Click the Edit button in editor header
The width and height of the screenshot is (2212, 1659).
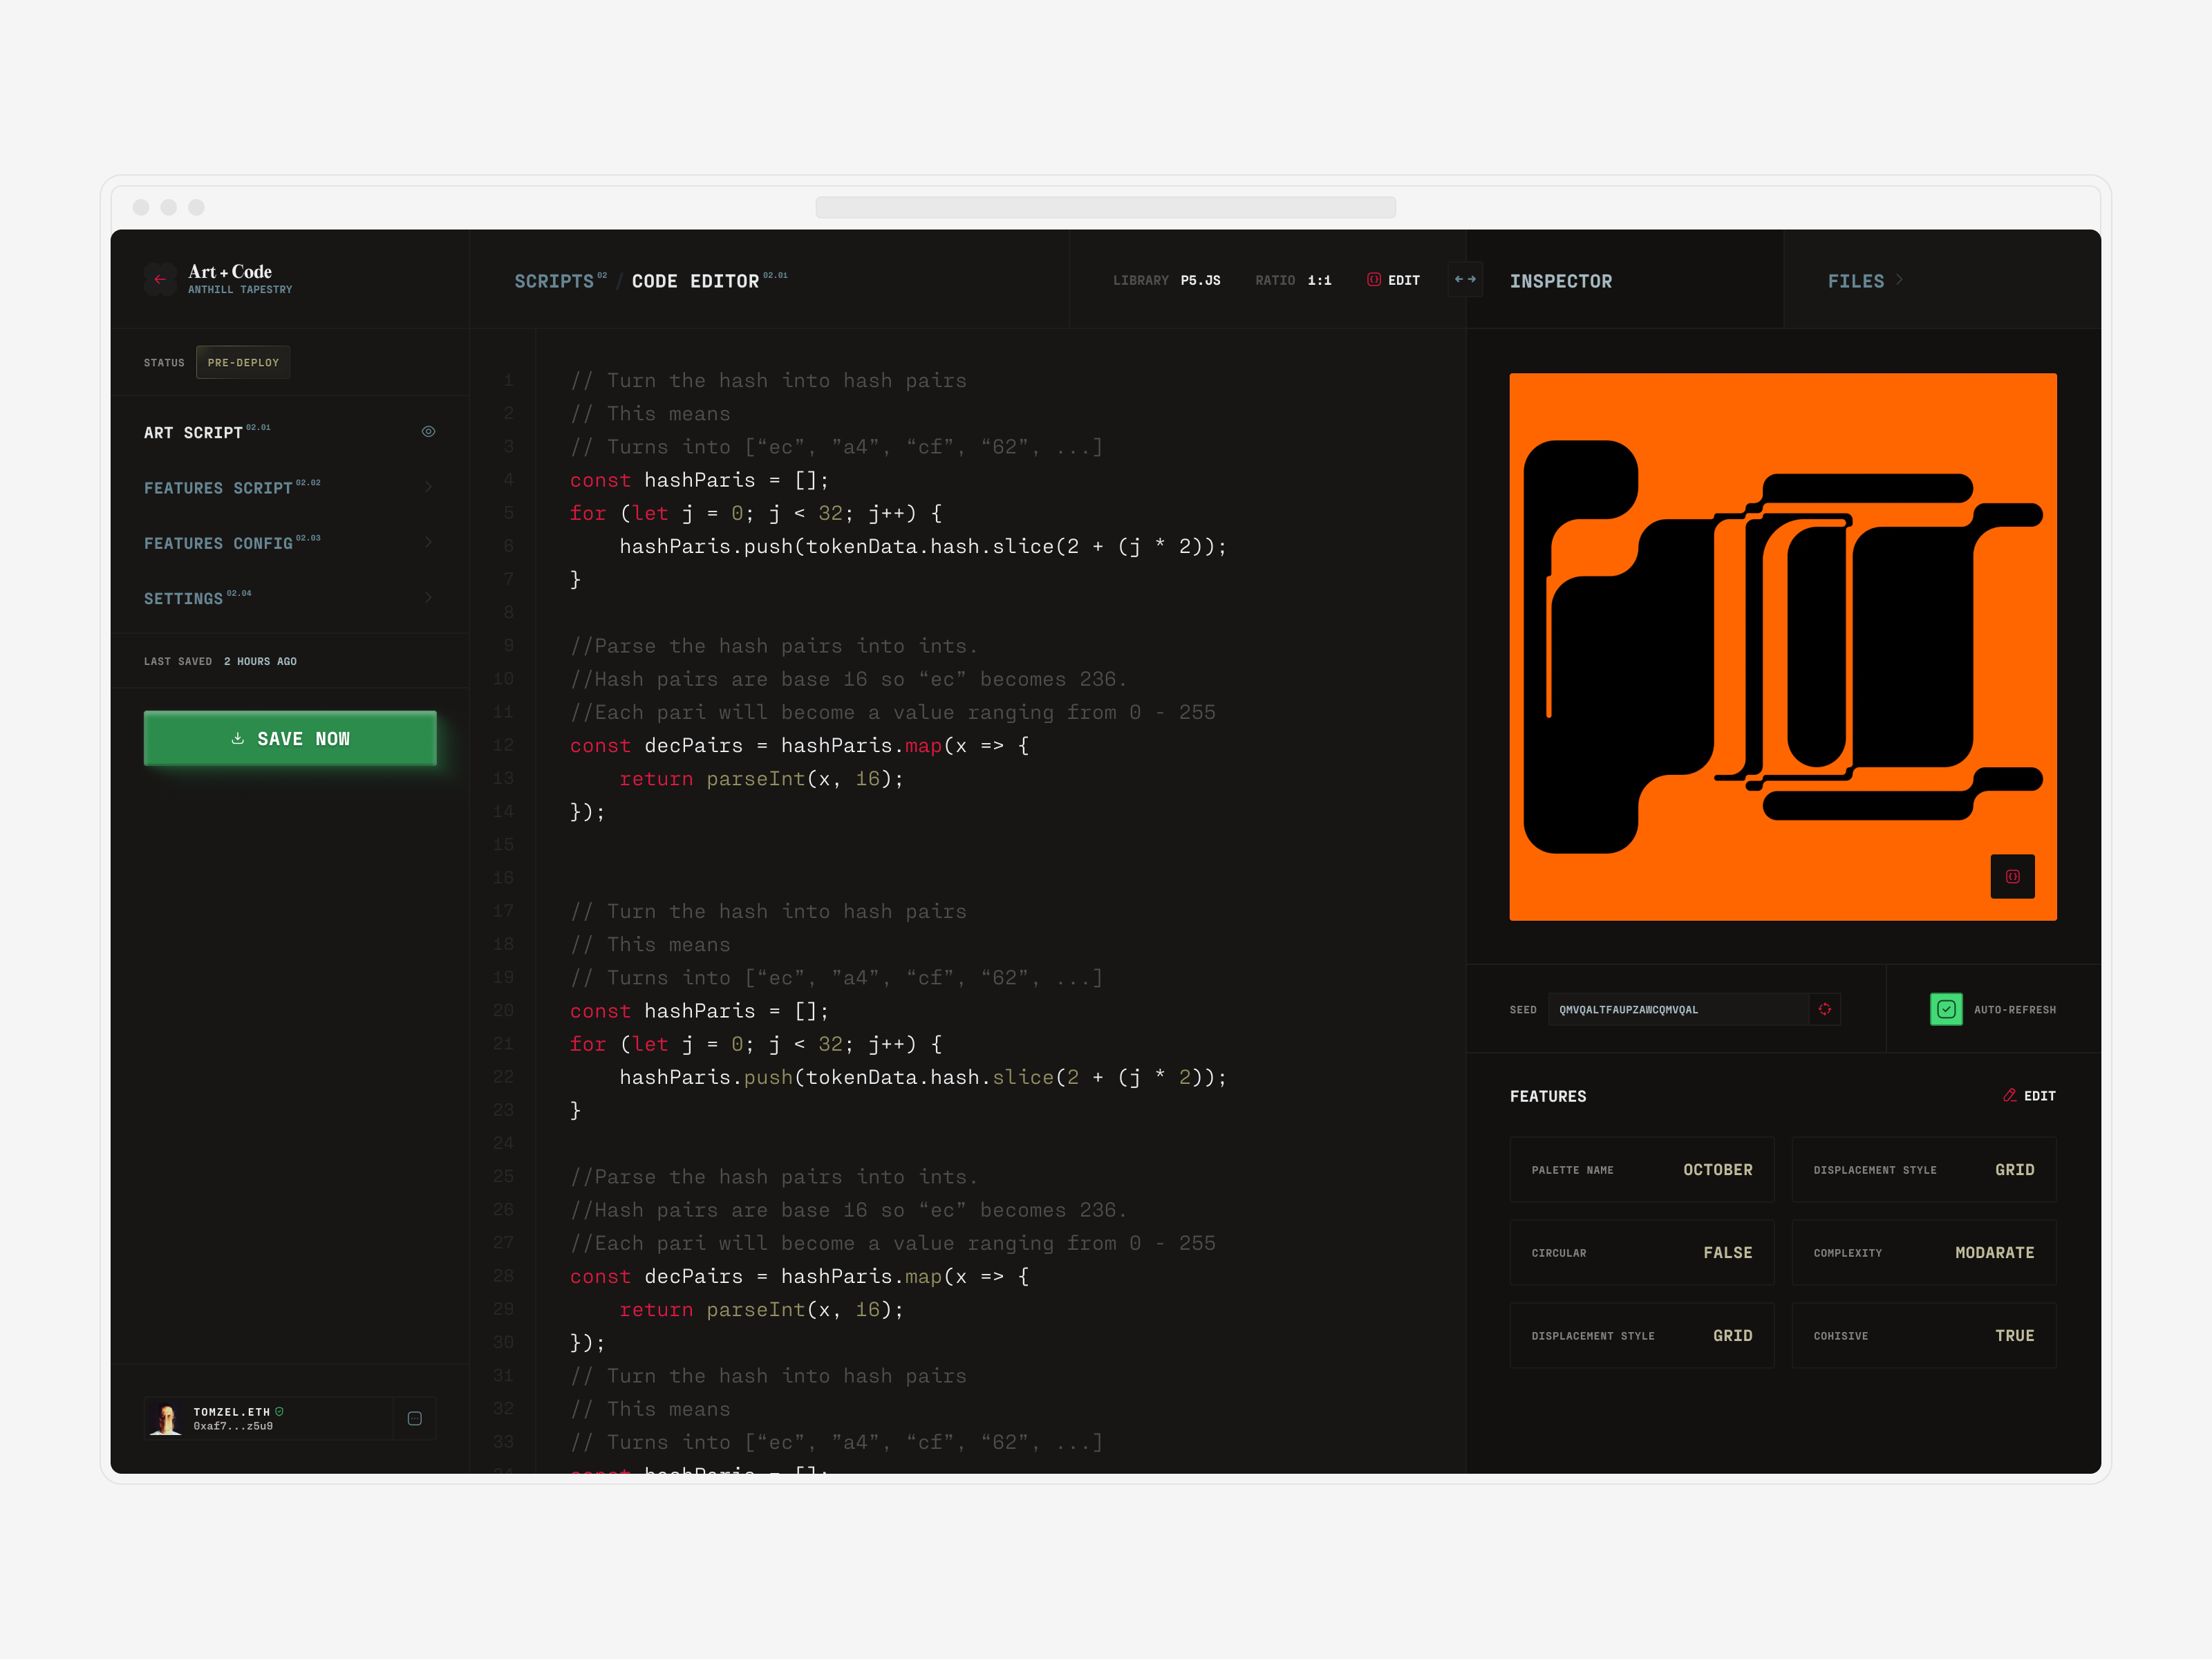tap(1394, 280)
